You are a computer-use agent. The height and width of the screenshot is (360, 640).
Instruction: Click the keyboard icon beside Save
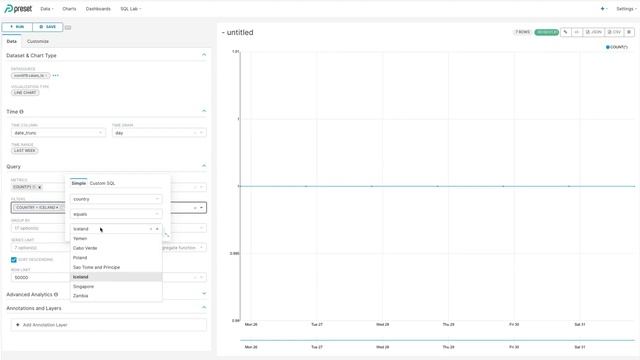tap(68, 27)
